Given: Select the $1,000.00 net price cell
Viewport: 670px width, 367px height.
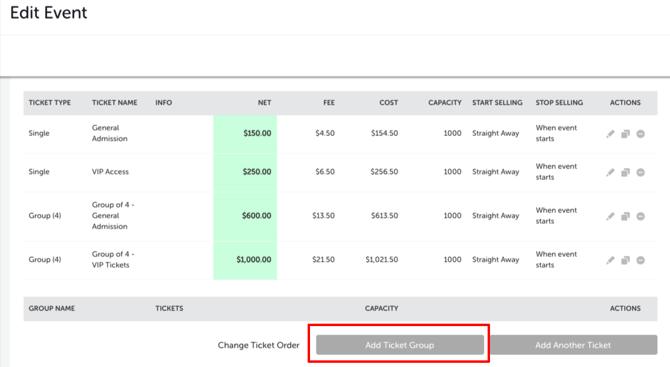Looking at the screenshot, I should [x=245, y=260].
